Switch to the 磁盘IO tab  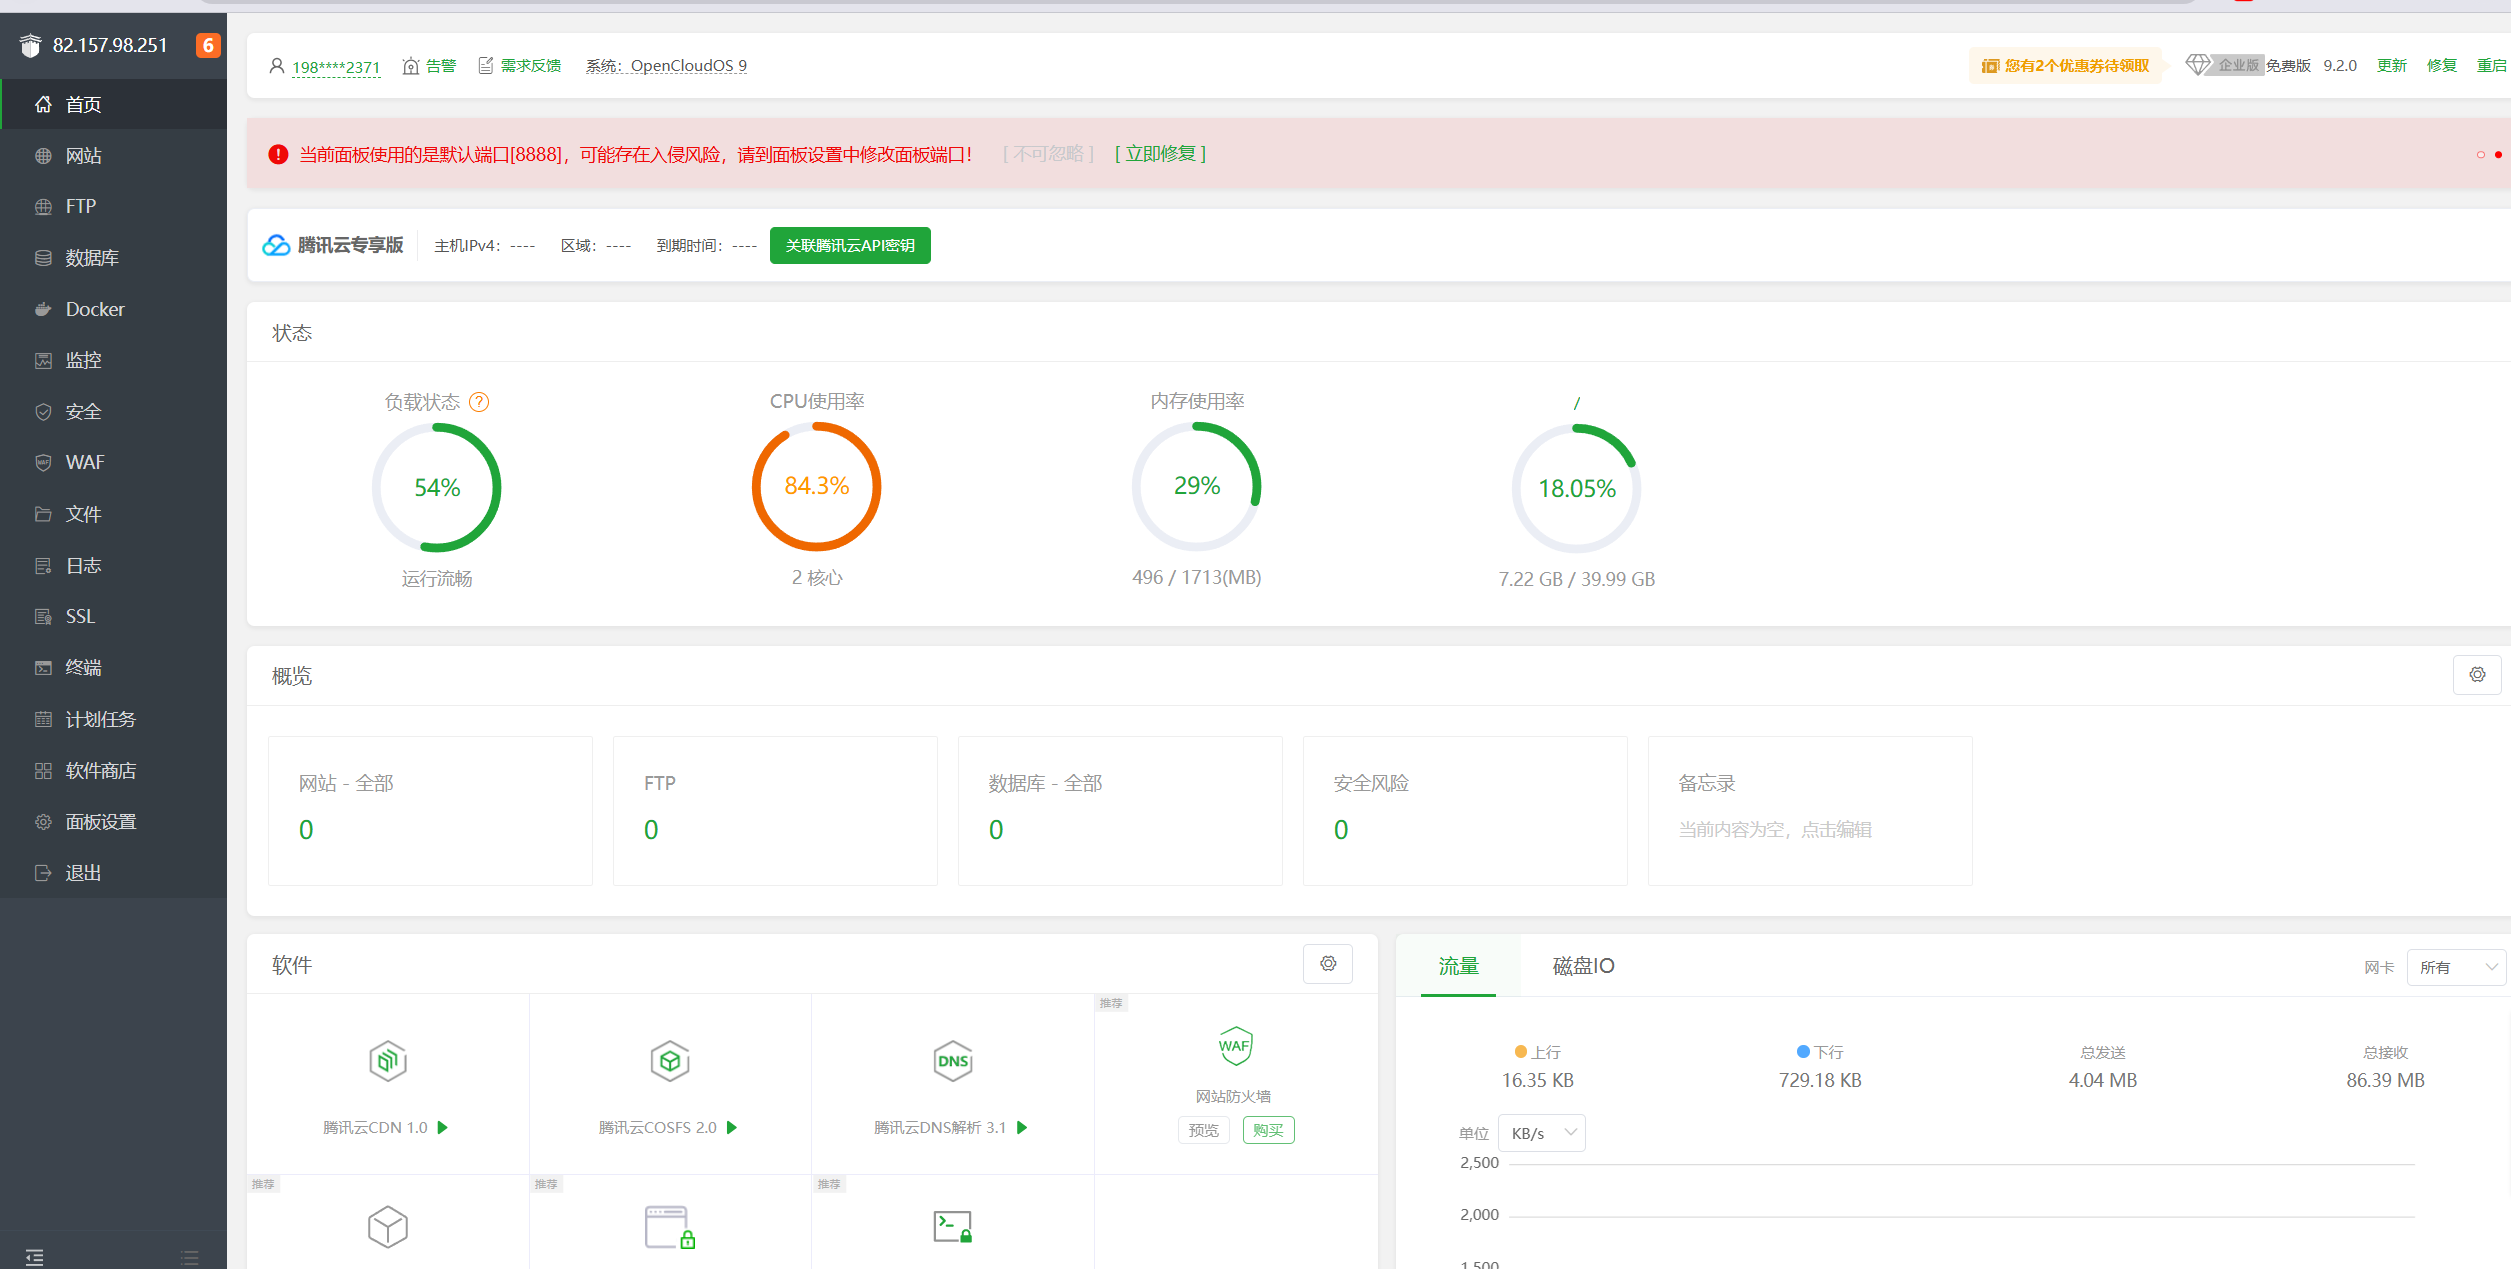(1583, 966)
